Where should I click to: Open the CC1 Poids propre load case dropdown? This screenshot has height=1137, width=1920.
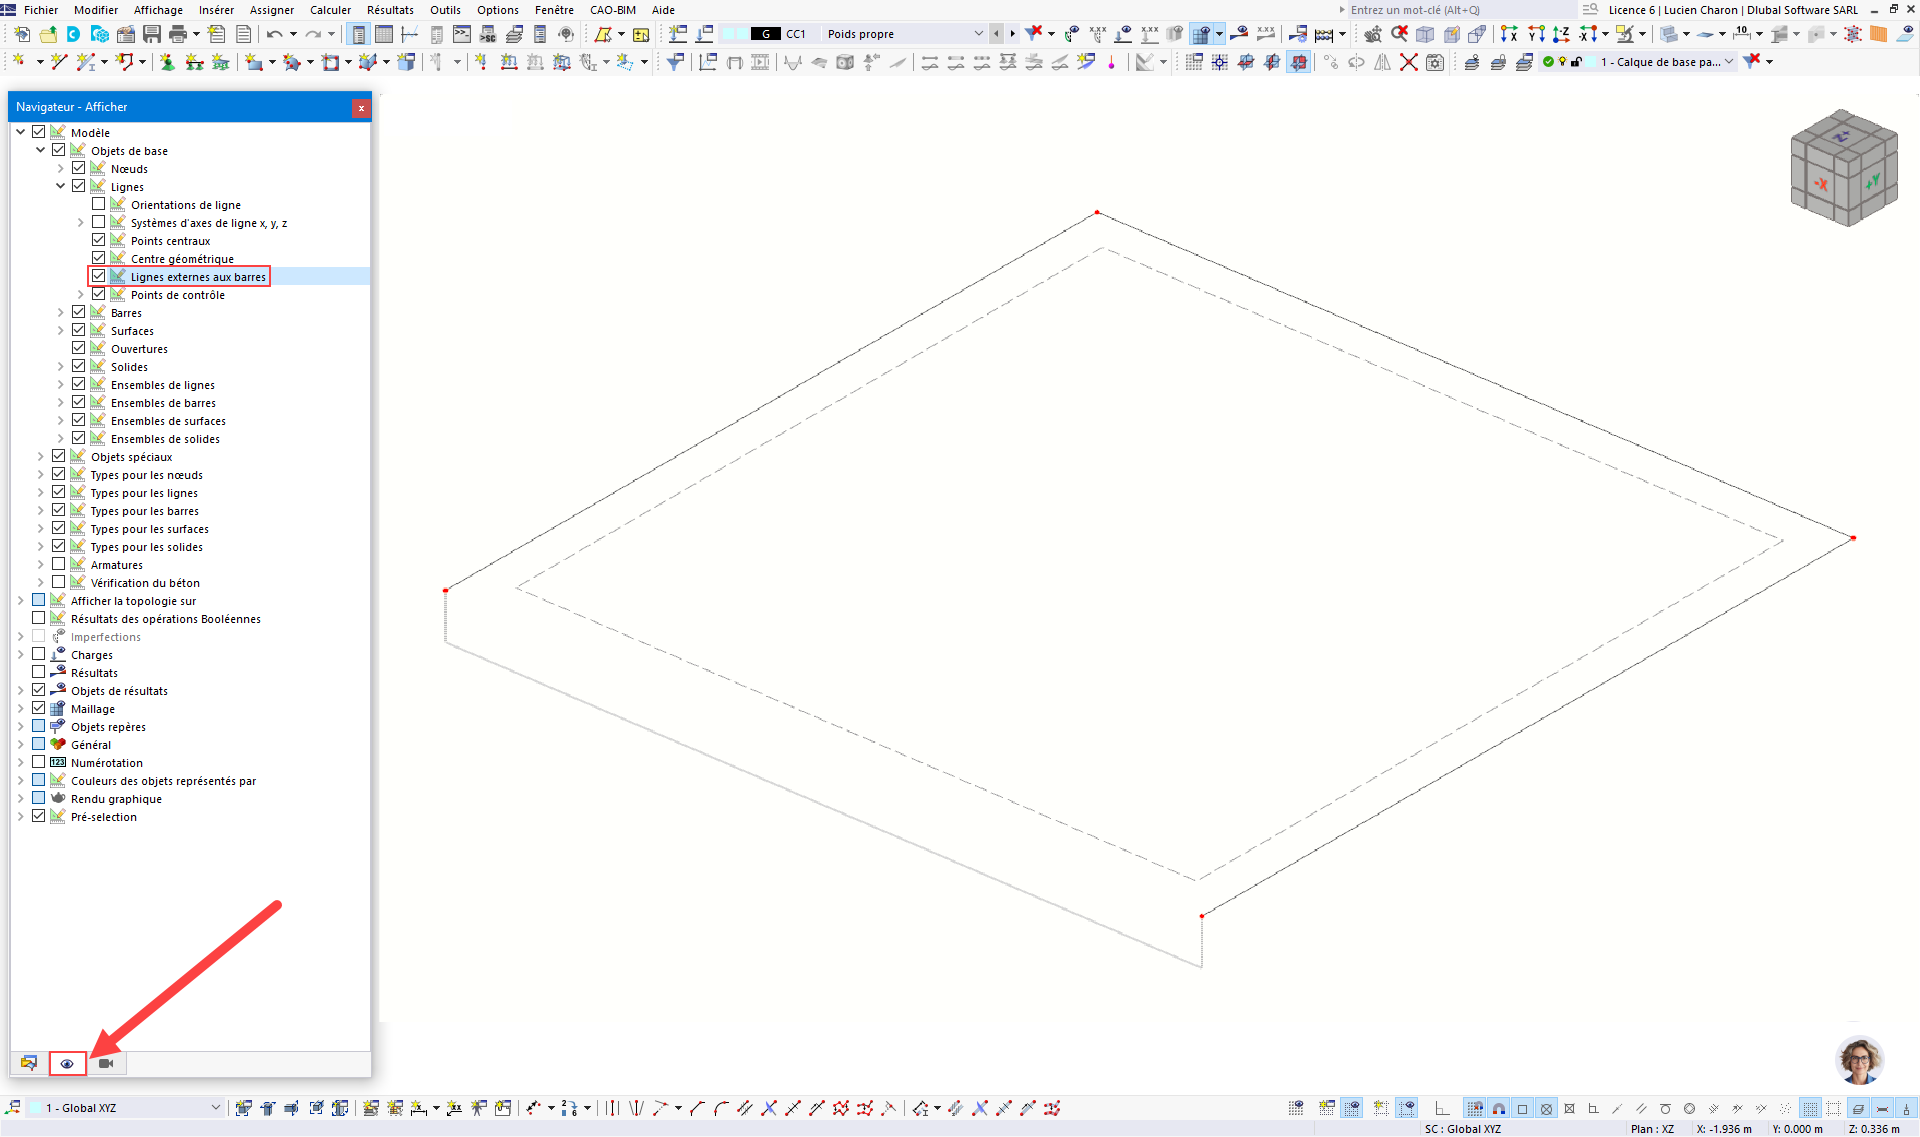click(x=978, y=33)
